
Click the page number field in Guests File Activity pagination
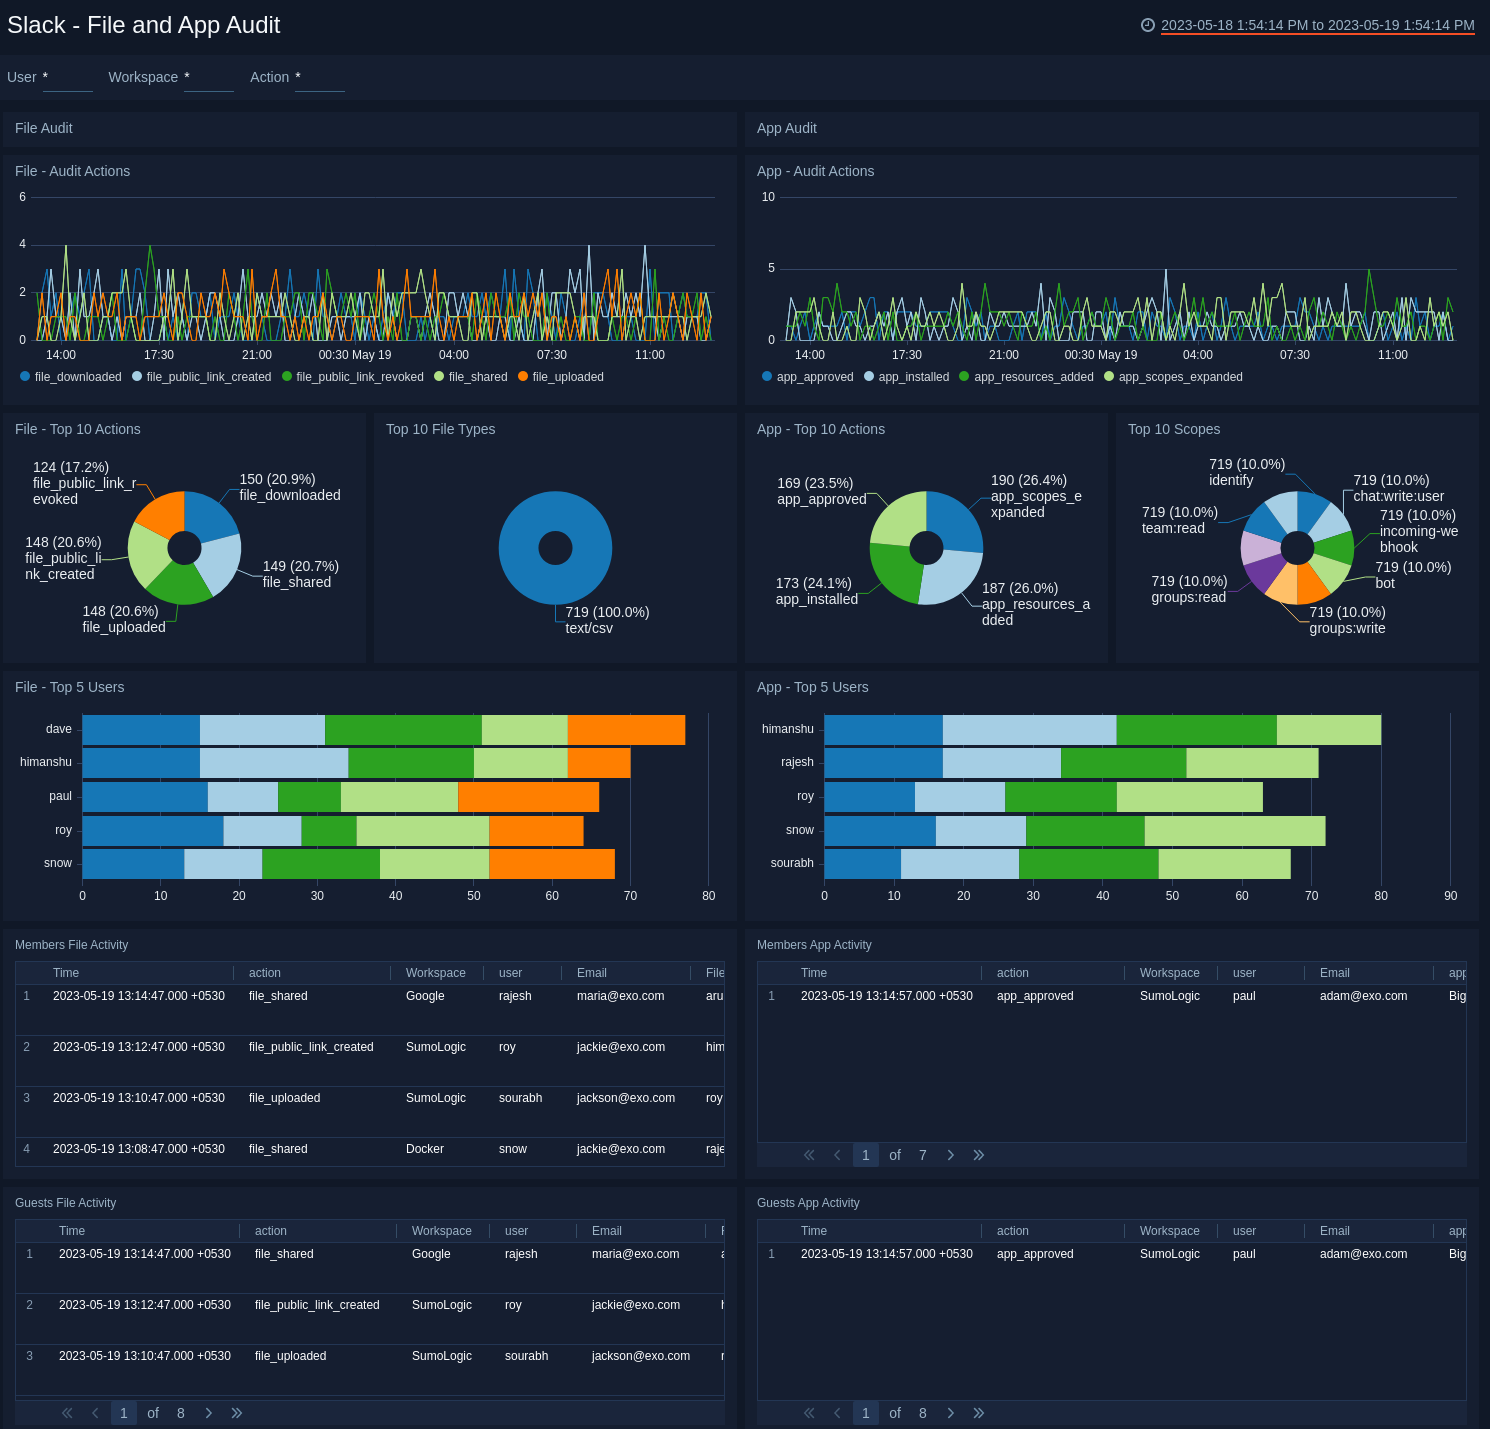click(x=123, y=1413)
